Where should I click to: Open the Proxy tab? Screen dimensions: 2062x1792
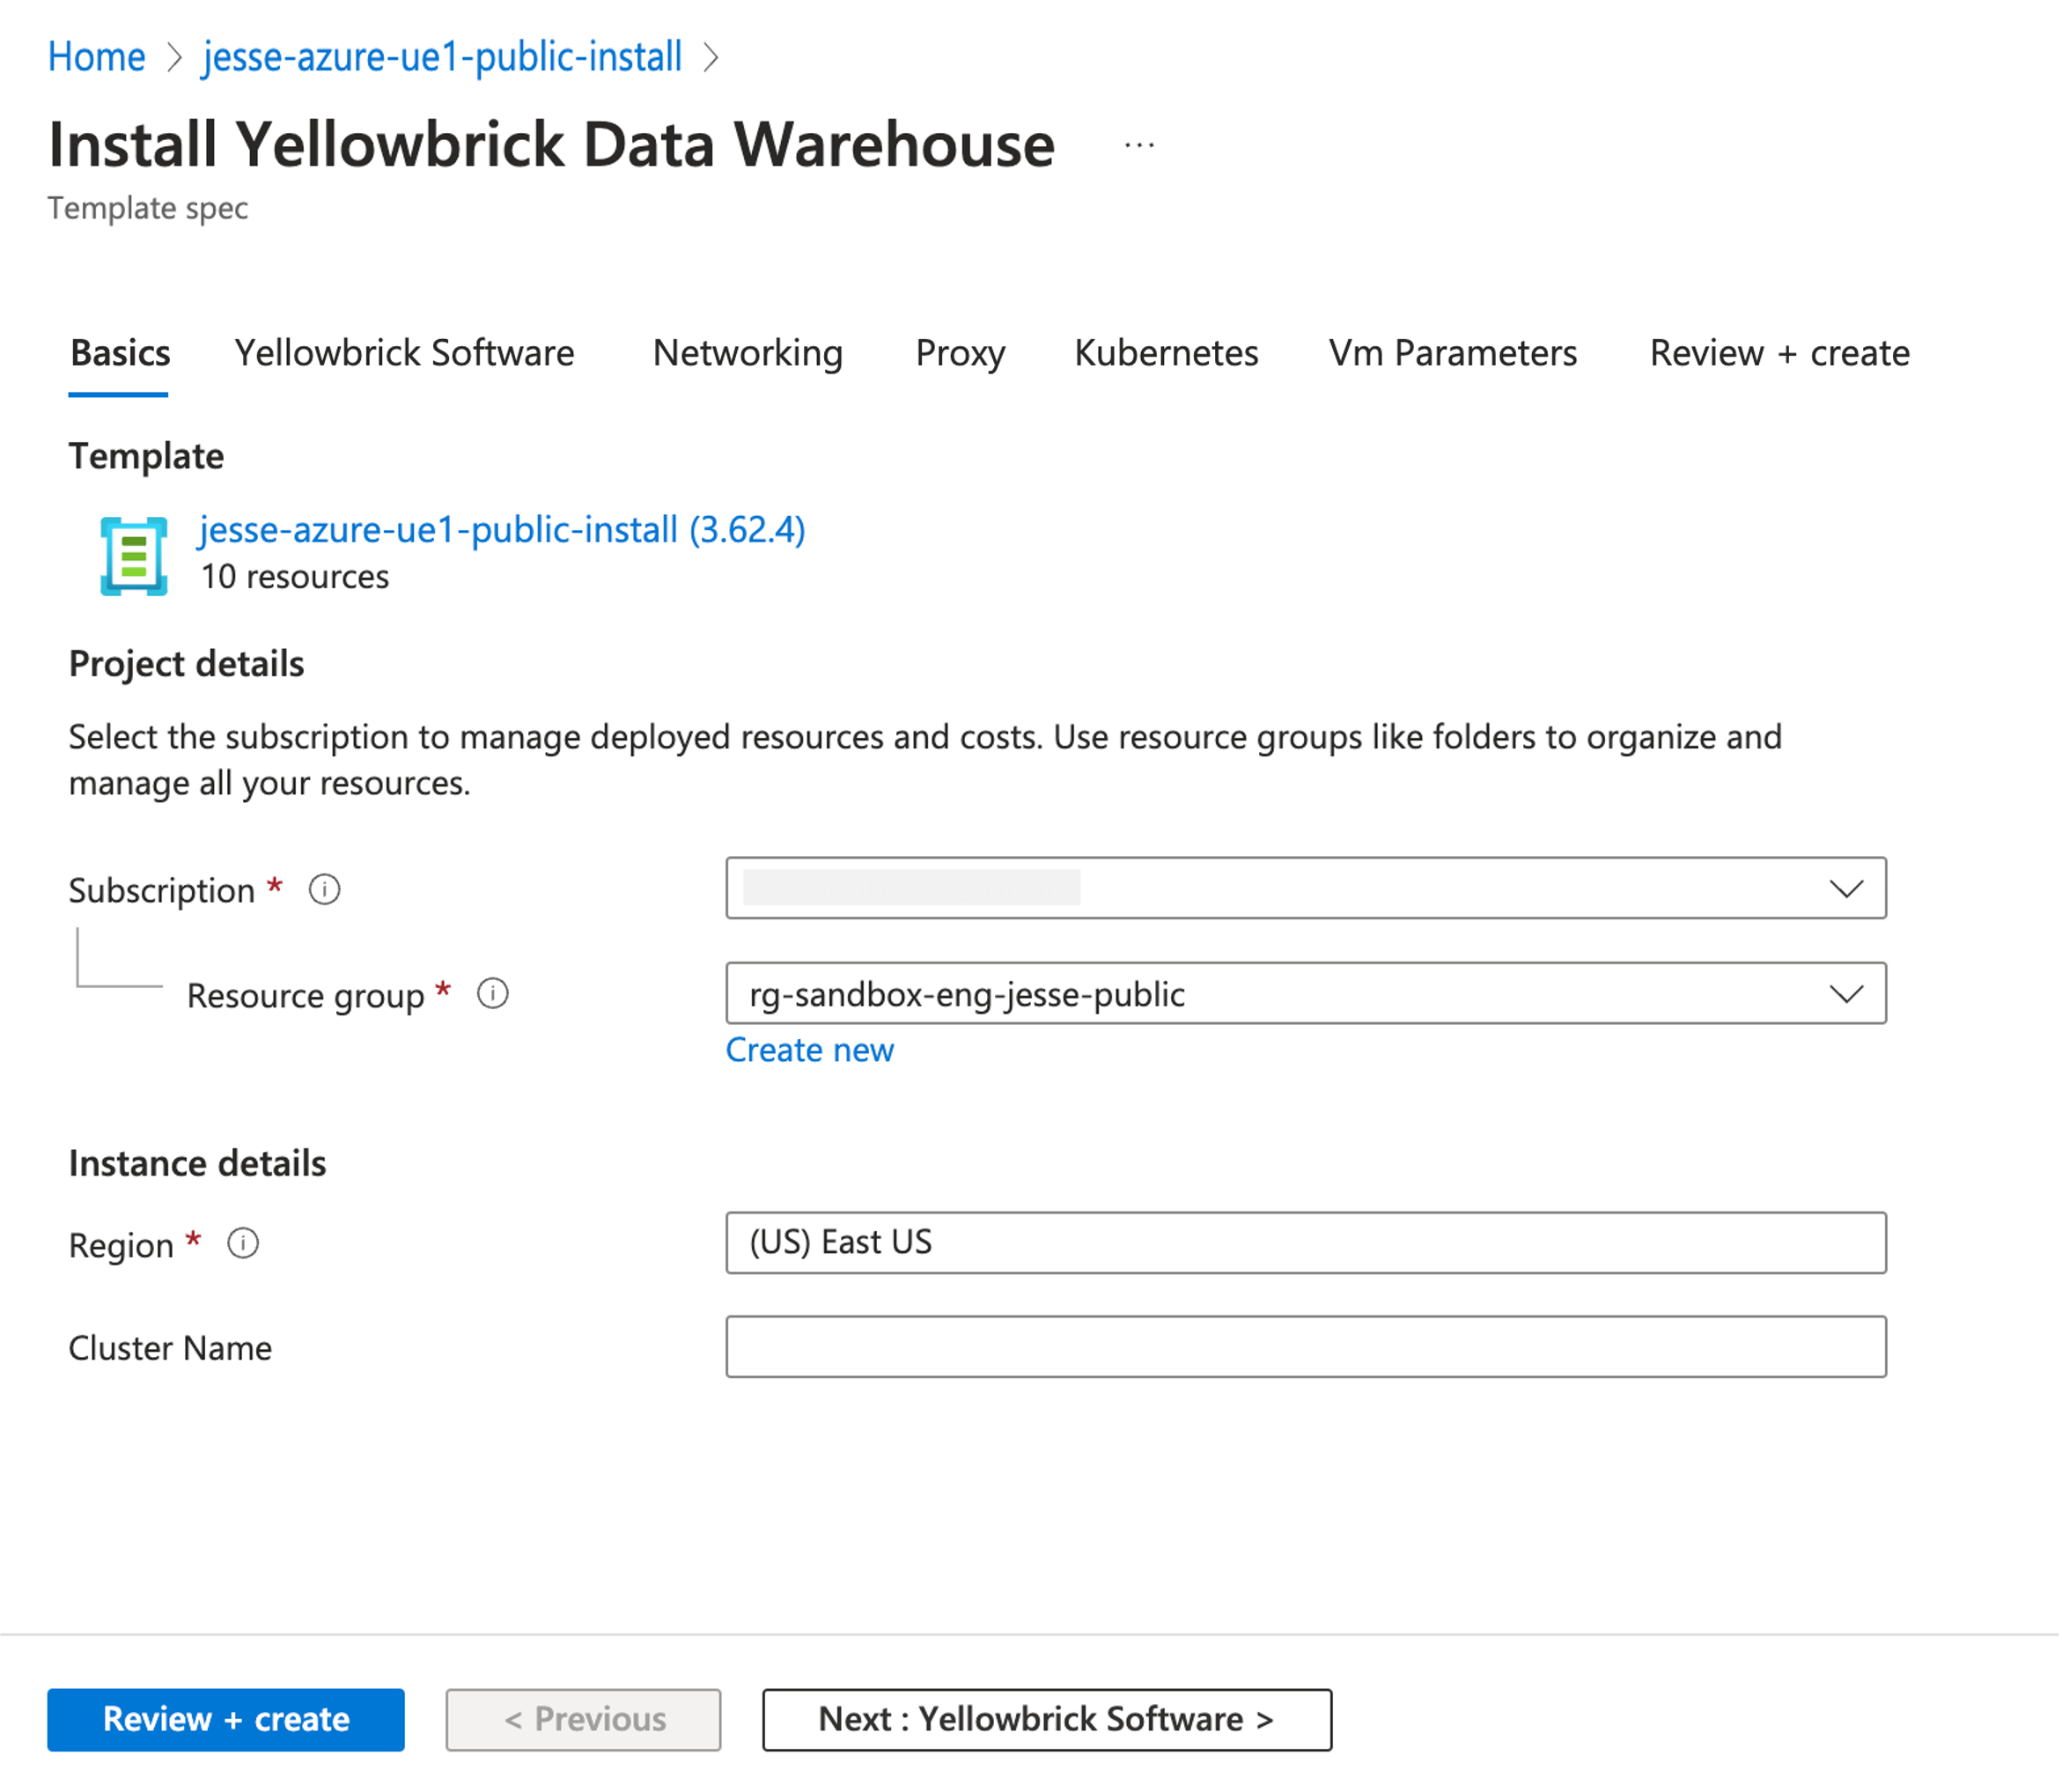(960, 354)
